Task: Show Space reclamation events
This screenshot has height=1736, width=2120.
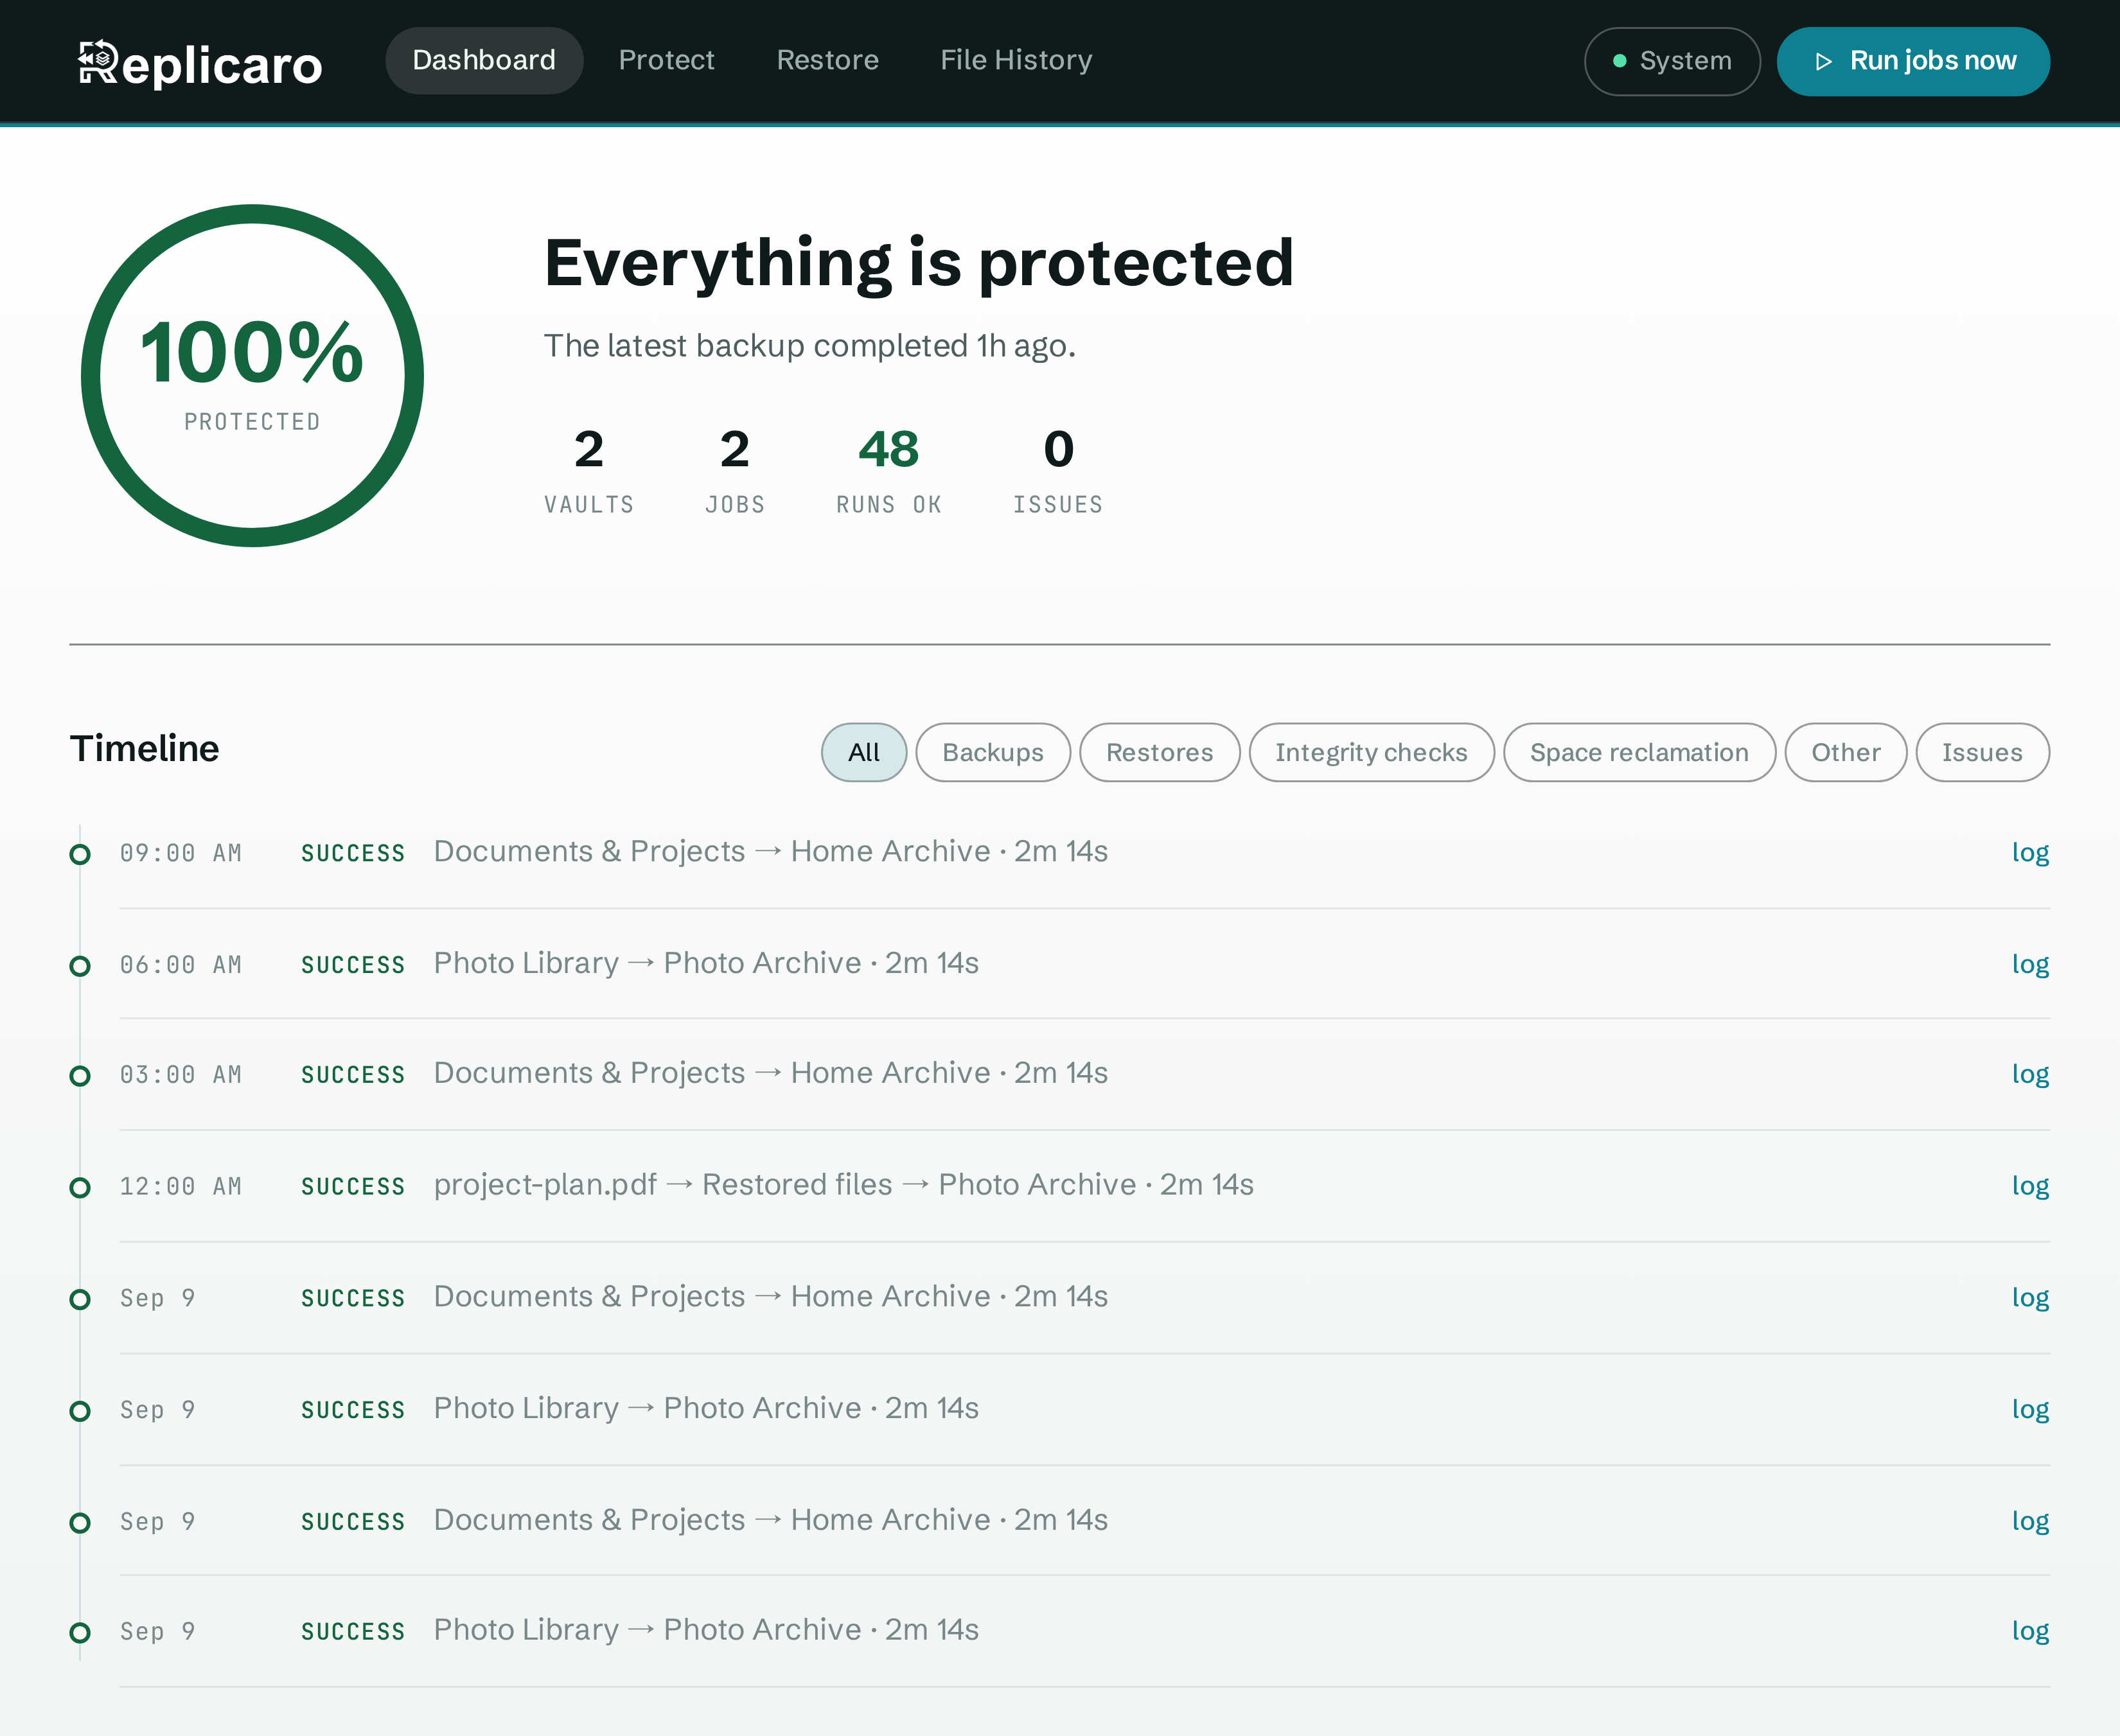Action: point(1639,752)
